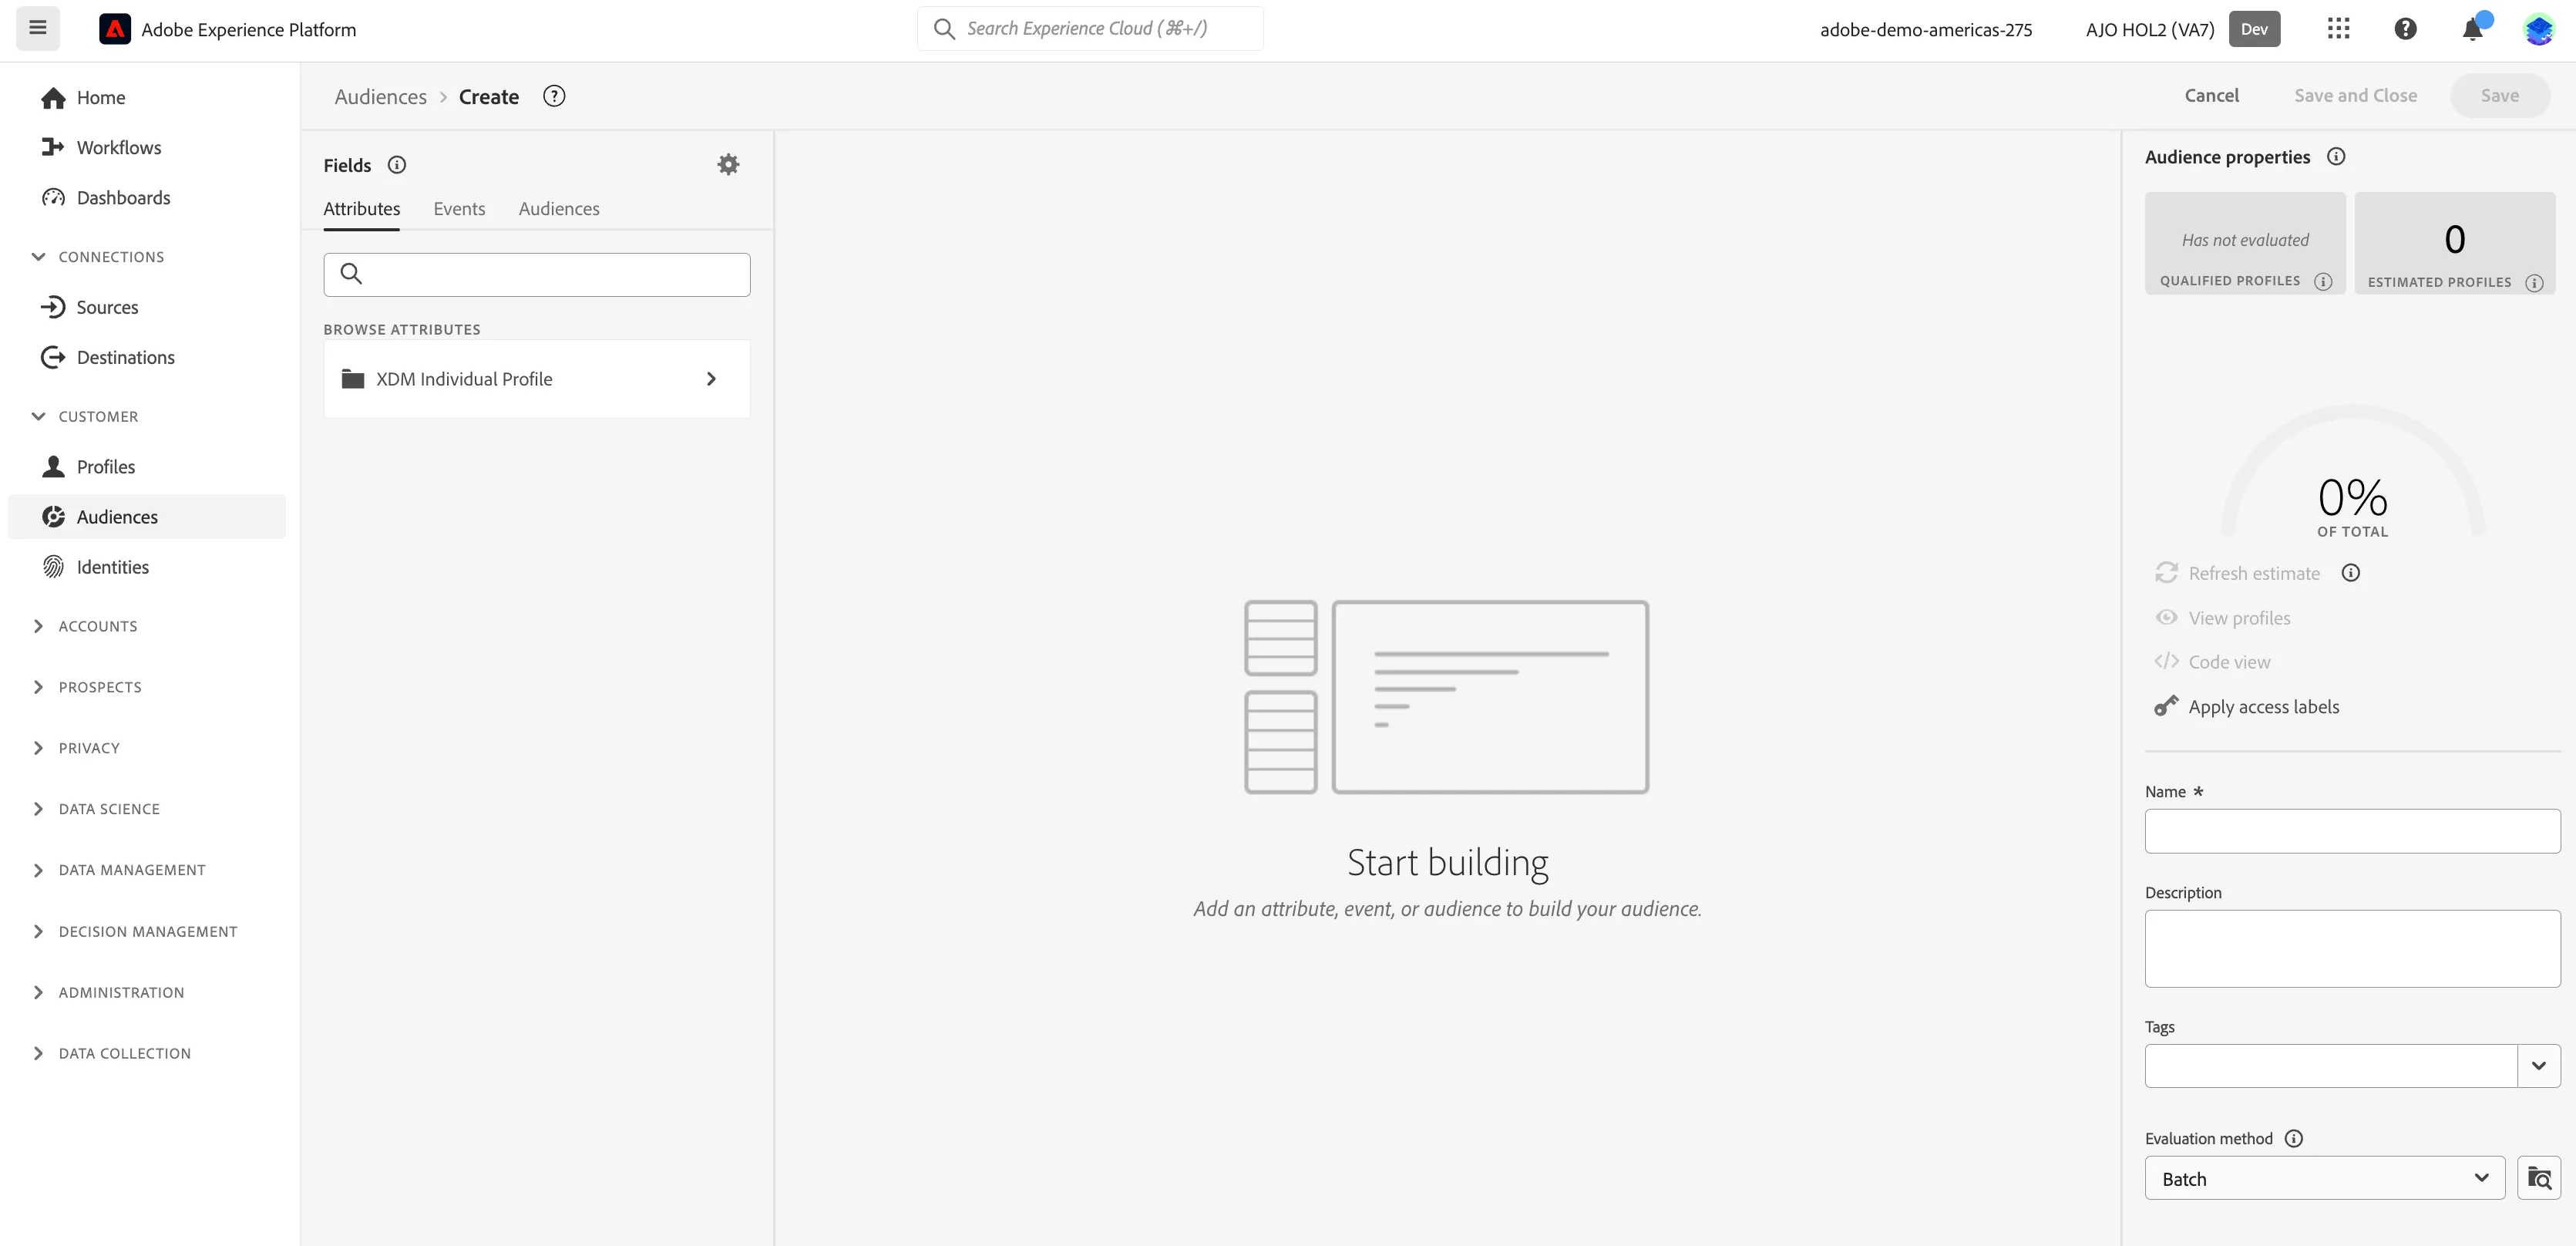The height and width of the screenshot is (1246, 2576).
Task: Click the Audiences breadcrumb link
Action: (380, 96)
